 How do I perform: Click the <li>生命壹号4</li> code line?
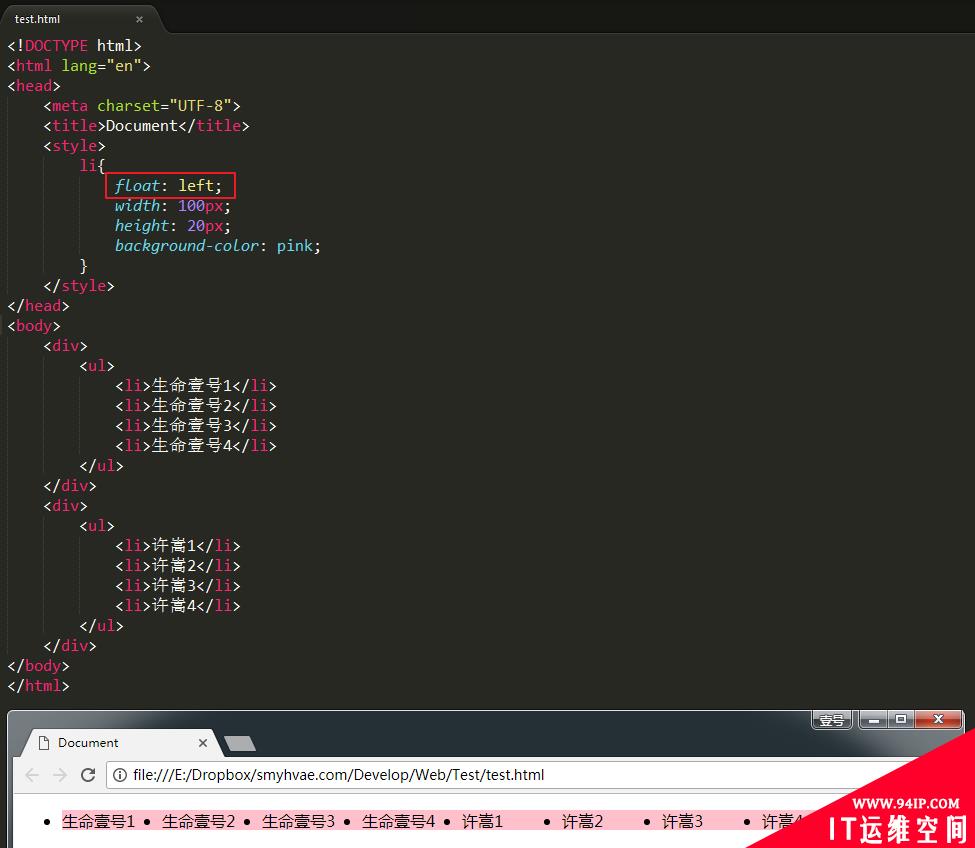coord(196,445)
